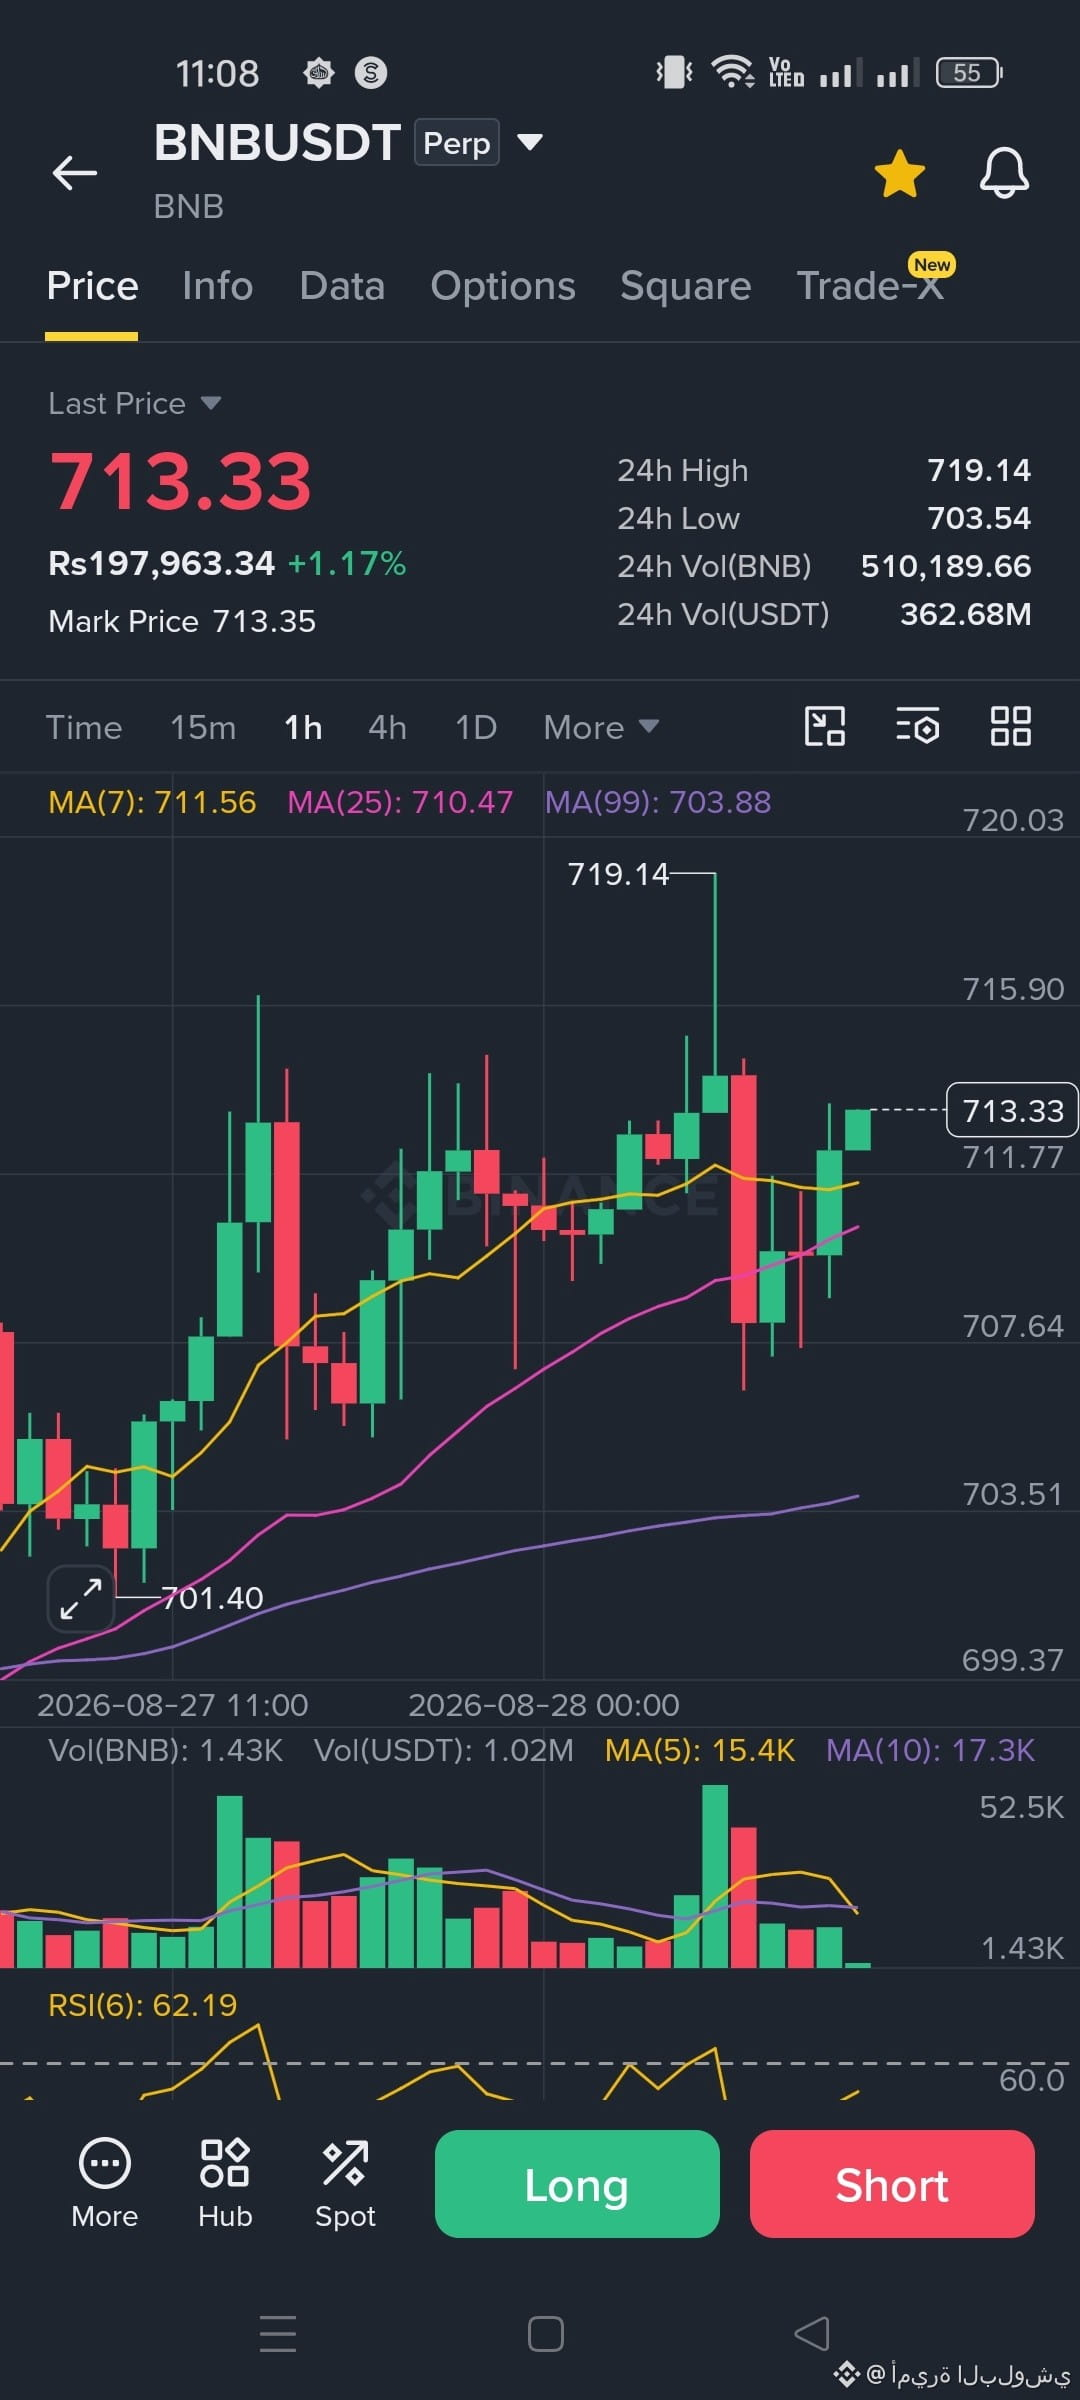This screenshot has height=2400, width=1080.
Task: Tap the 701.40 low marker on chart
Action: [x=212, y=1598]
